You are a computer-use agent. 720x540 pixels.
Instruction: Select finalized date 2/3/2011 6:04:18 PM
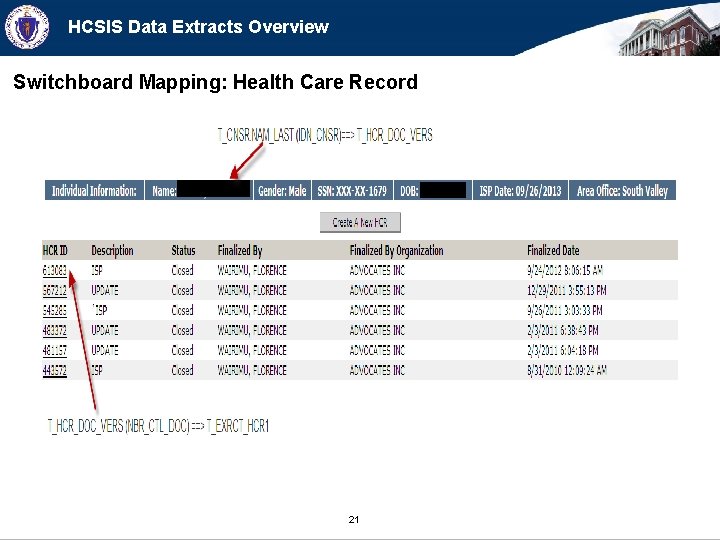(x=562, y=350)
